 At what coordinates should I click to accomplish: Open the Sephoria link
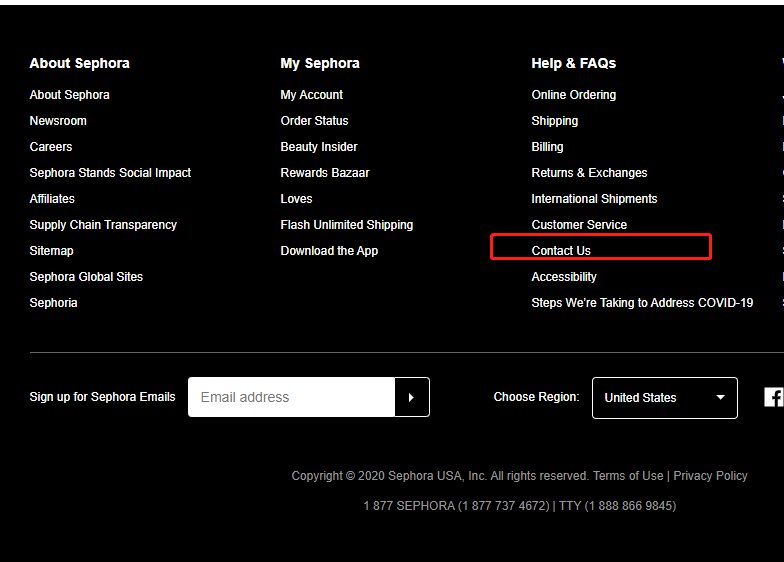54,303
